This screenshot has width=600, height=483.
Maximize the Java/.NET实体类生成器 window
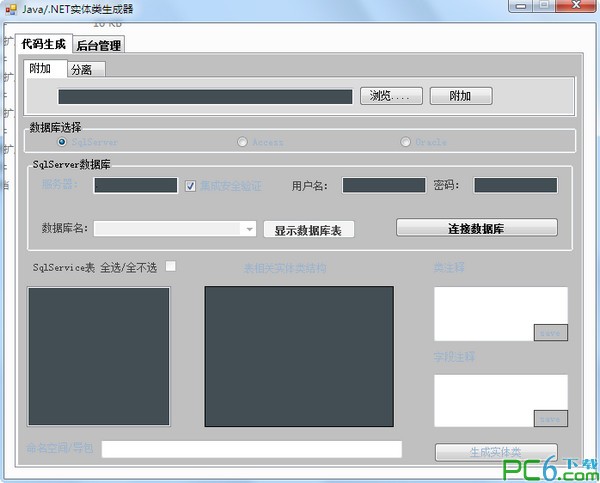(544, 6)
